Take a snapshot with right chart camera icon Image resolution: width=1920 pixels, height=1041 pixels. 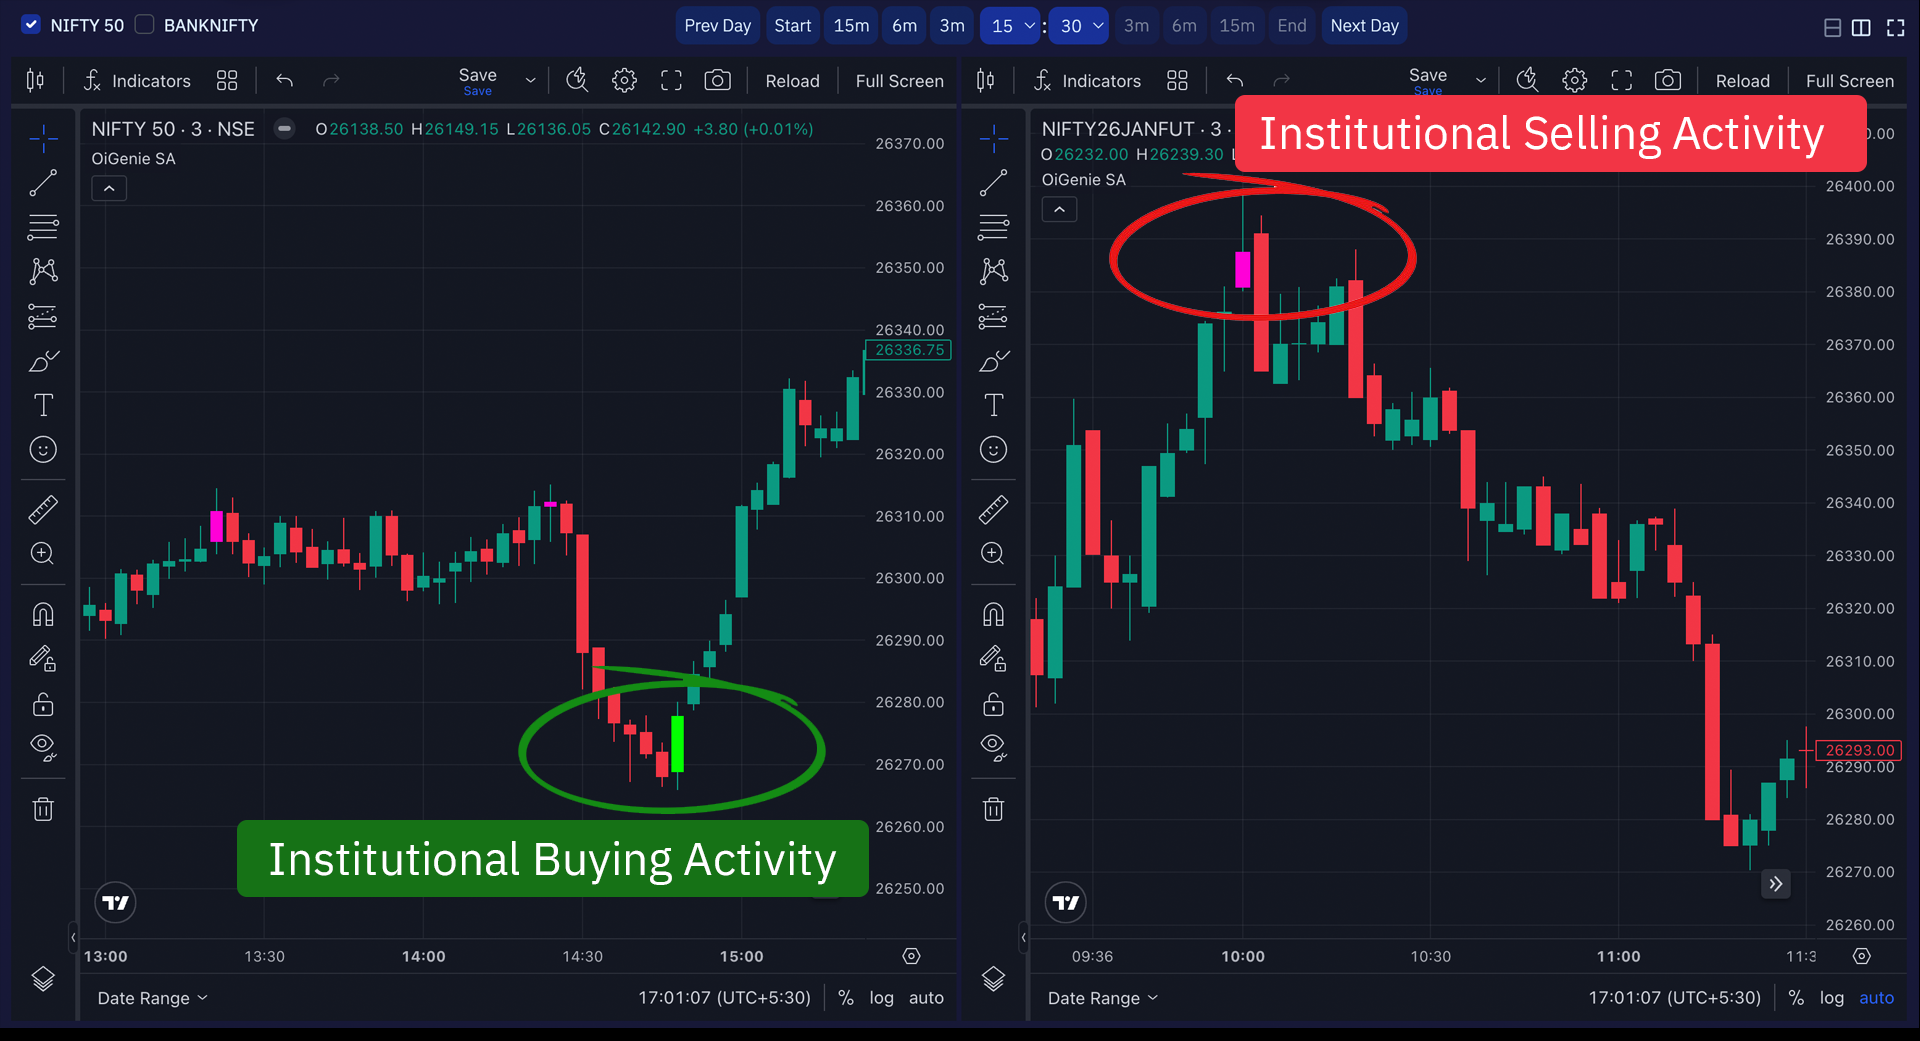pyautogui.click(x=1667, y=81)
